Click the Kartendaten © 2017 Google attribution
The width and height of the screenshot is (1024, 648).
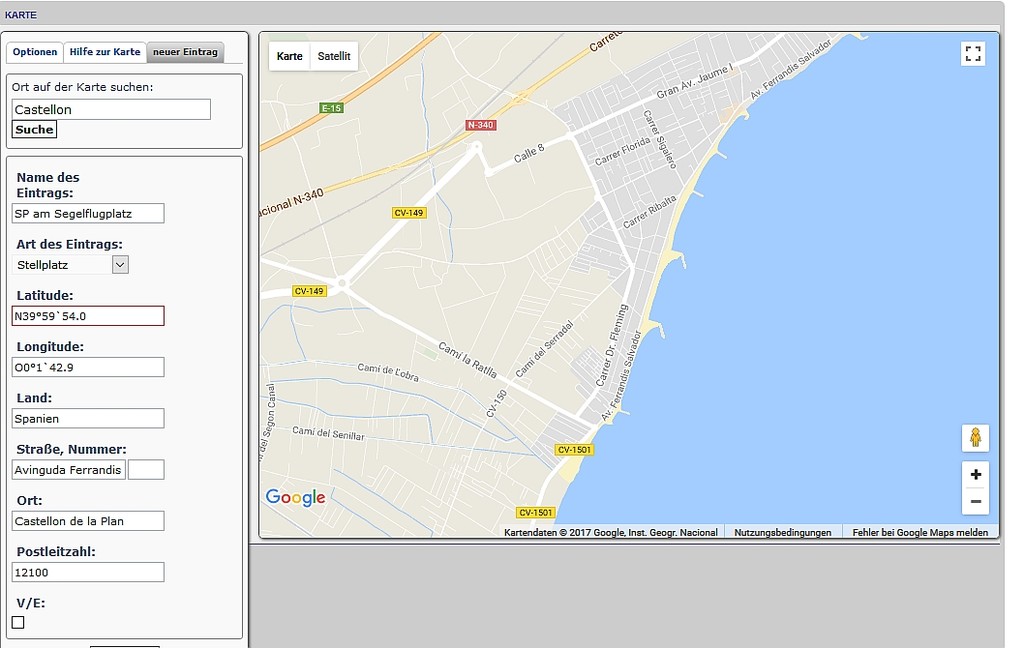pos(611,532)
